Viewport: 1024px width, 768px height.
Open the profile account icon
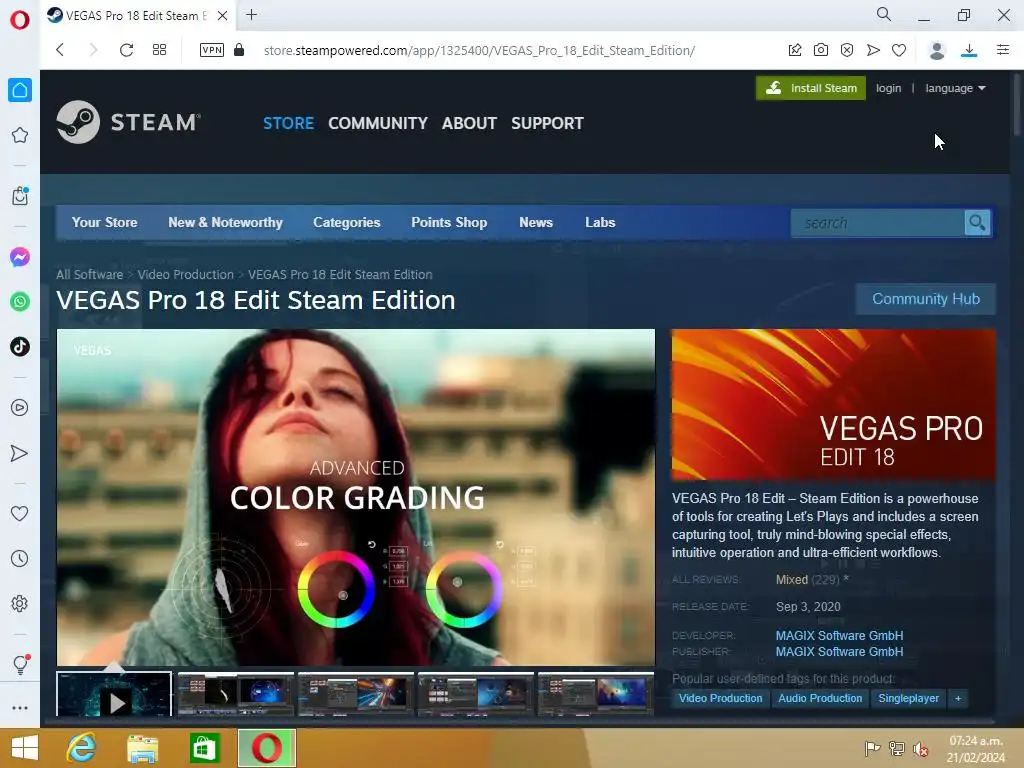click(x=937, y=50)
